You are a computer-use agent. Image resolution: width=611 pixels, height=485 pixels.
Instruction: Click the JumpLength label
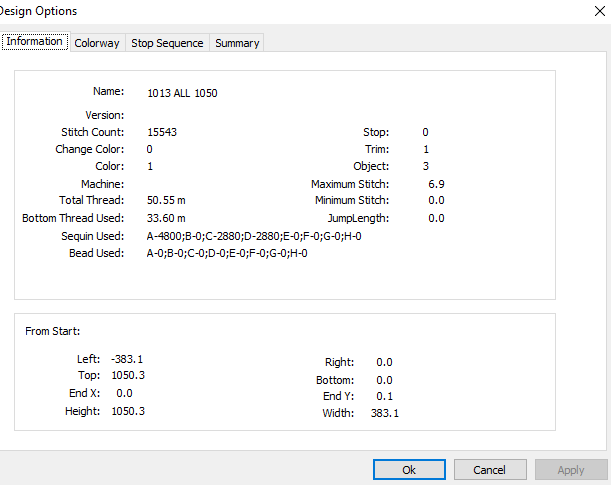pos(358,218)
